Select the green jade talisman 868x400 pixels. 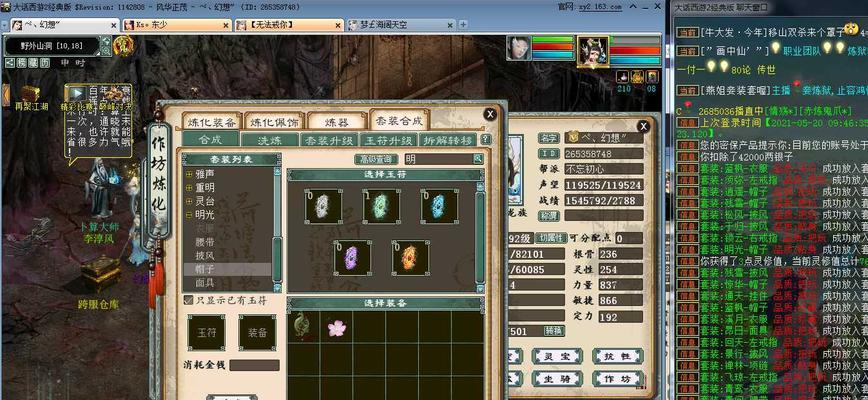[x=381, y=206]
